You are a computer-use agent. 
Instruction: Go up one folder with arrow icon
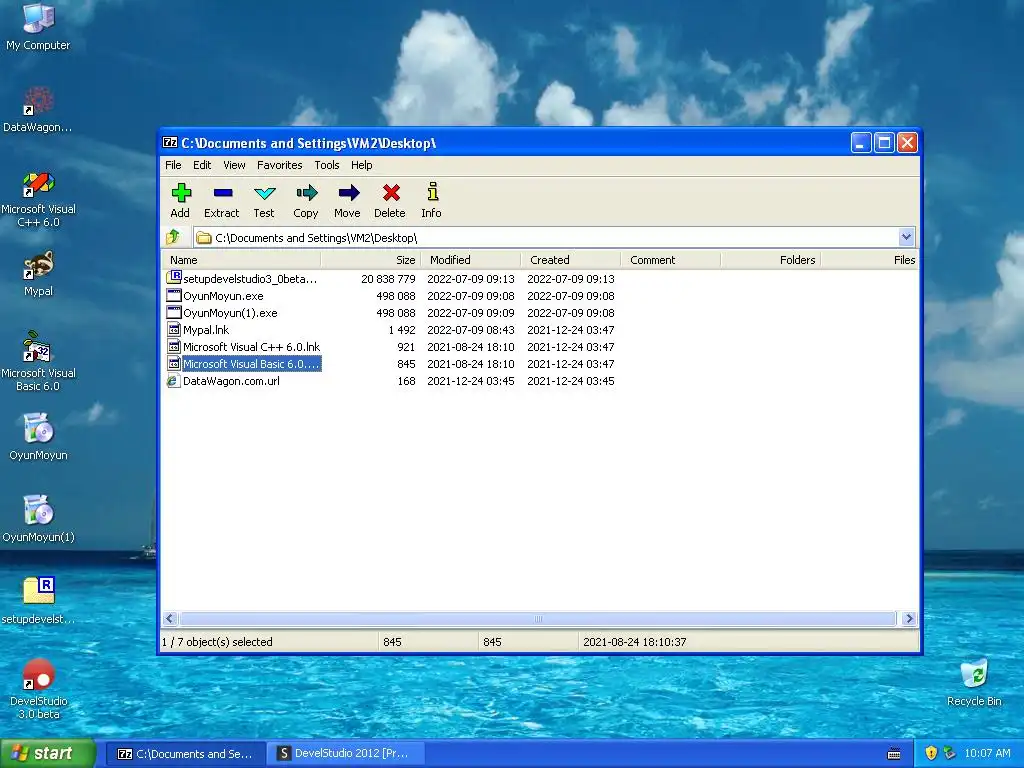tap(174, 237)
